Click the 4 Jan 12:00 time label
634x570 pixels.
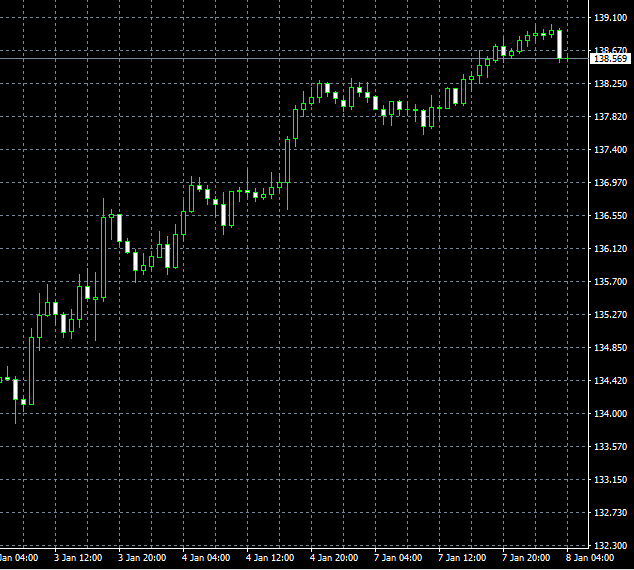pos(270,558)
